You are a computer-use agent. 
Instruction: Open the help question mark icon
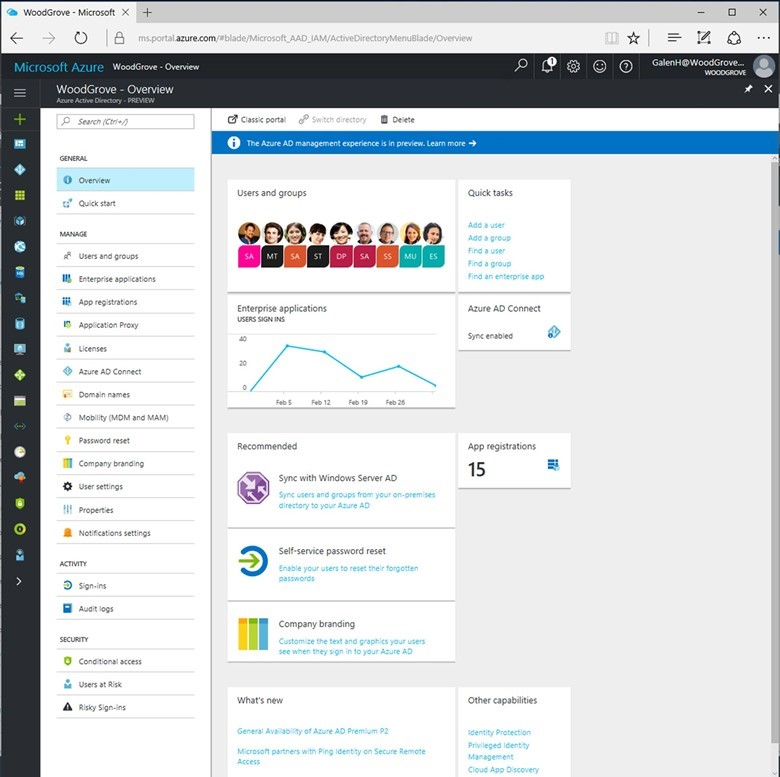point(626,66)
